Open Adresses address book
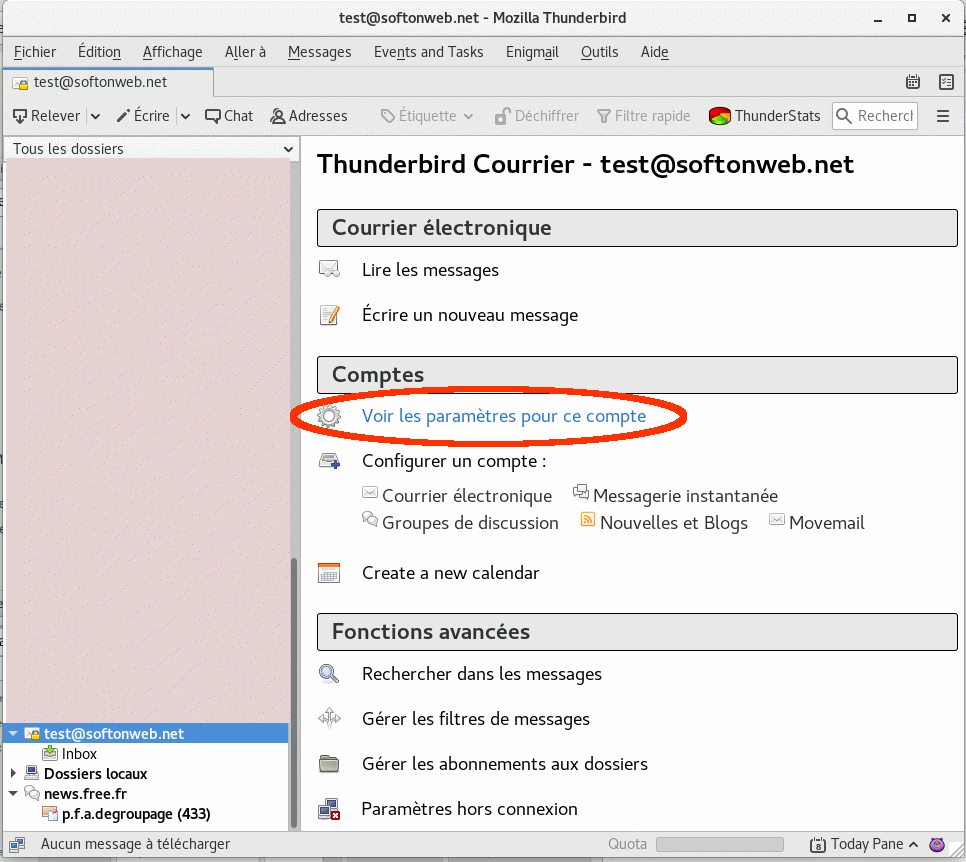966x862 pixels. coord(308,116)
